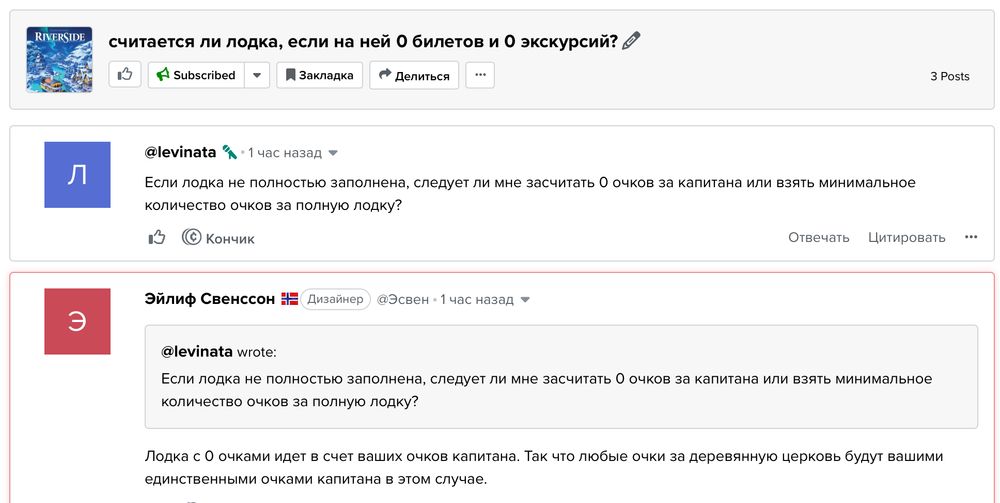Image resolution: width=1000 pixels, height=503 pixels.
Task: Open Эйлиф Свенссон's profile name
Action: pyautogui.click(x=210, y=298)
